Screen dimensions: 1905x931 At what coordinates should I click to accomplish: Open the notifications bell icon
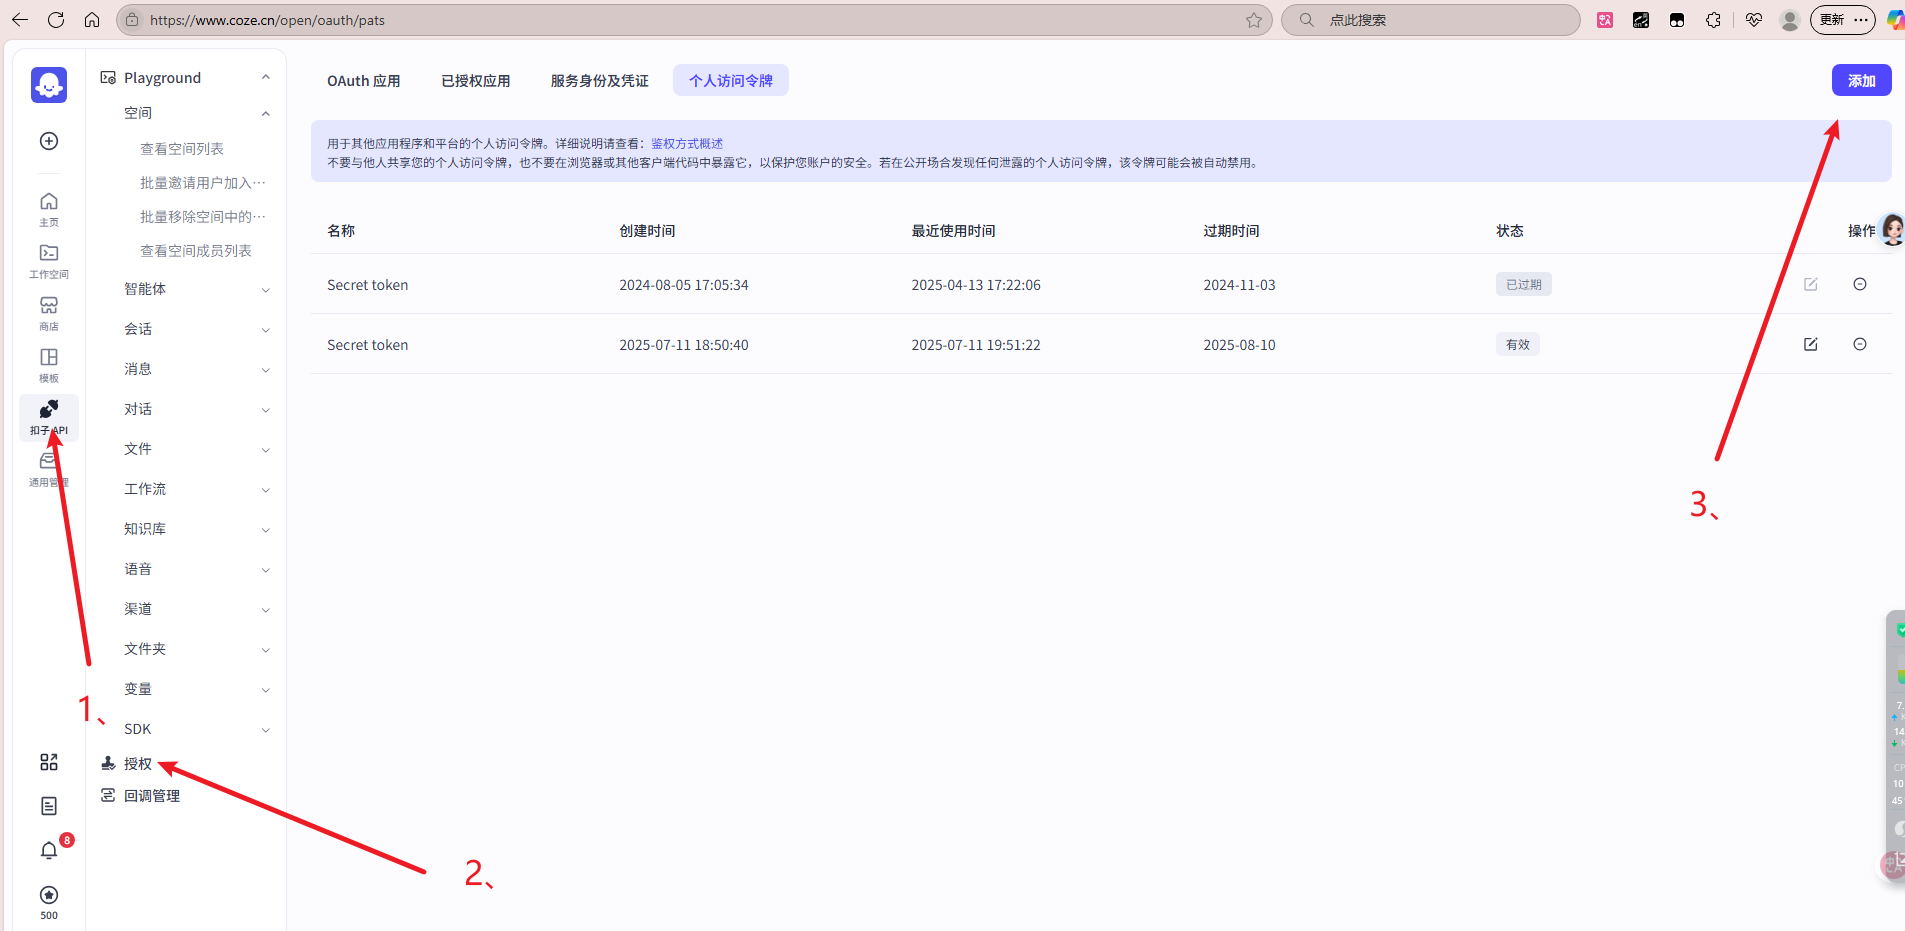(x=48, y=850)
